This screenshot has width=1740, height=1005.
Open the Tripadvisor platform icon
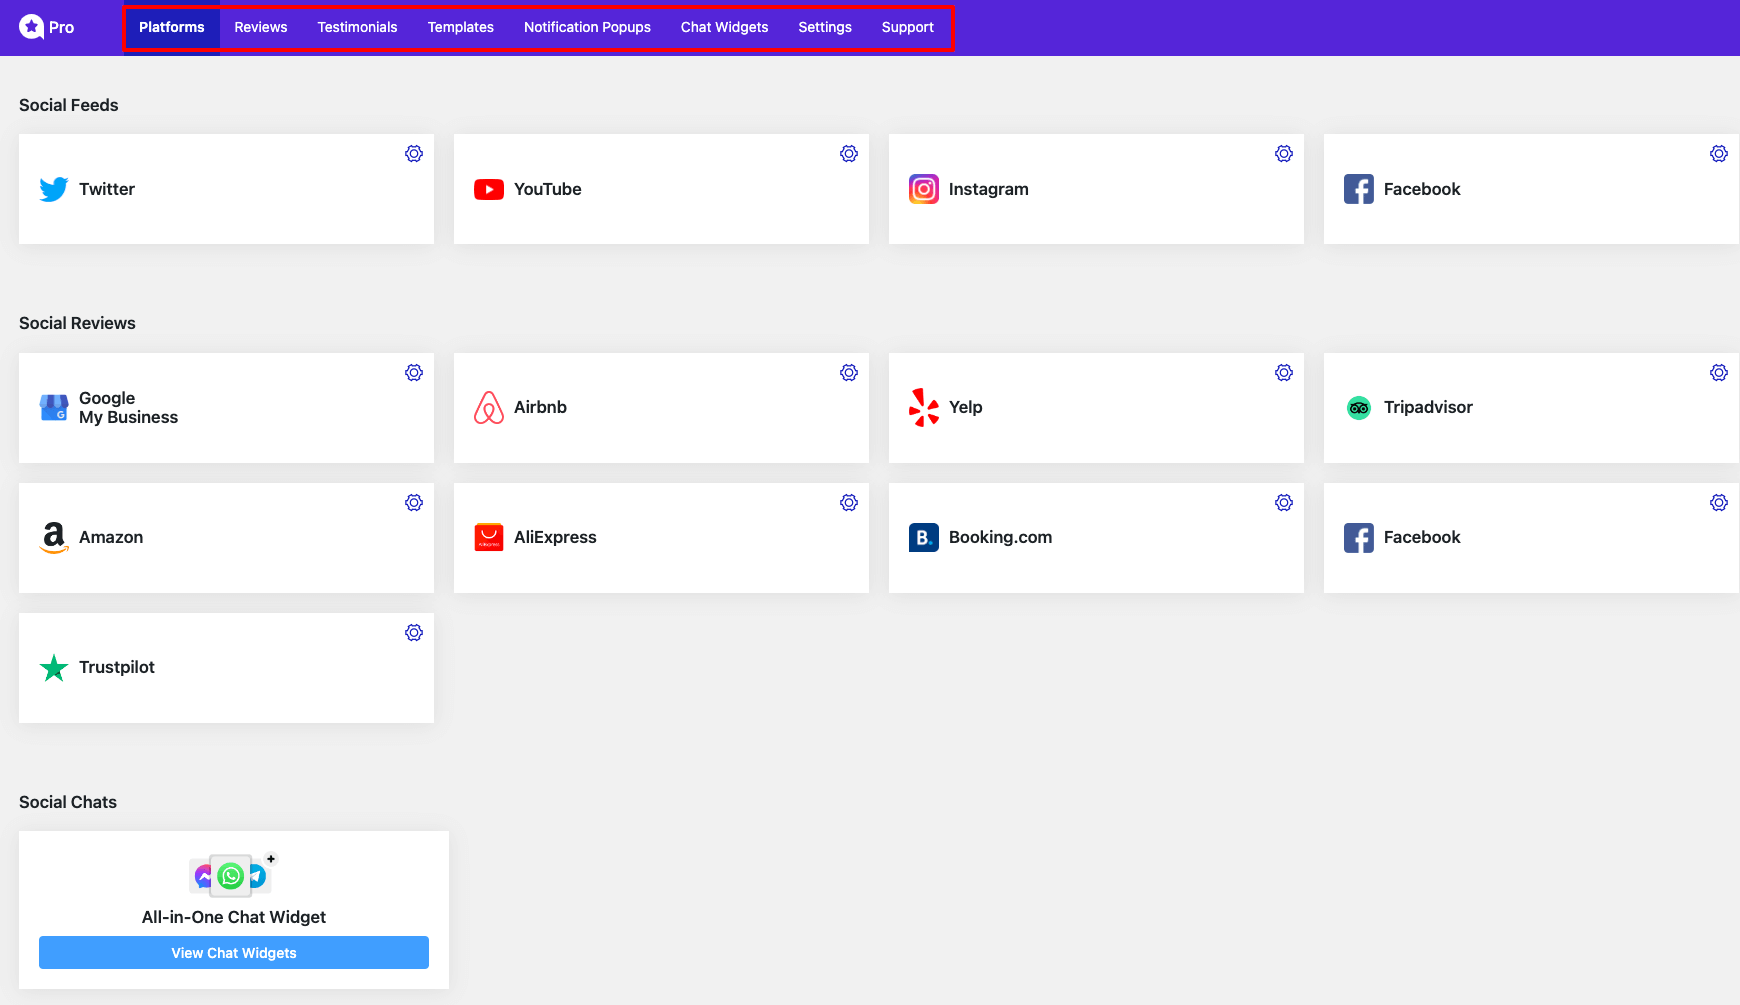pyautogui.click(x=1358, y=407)
